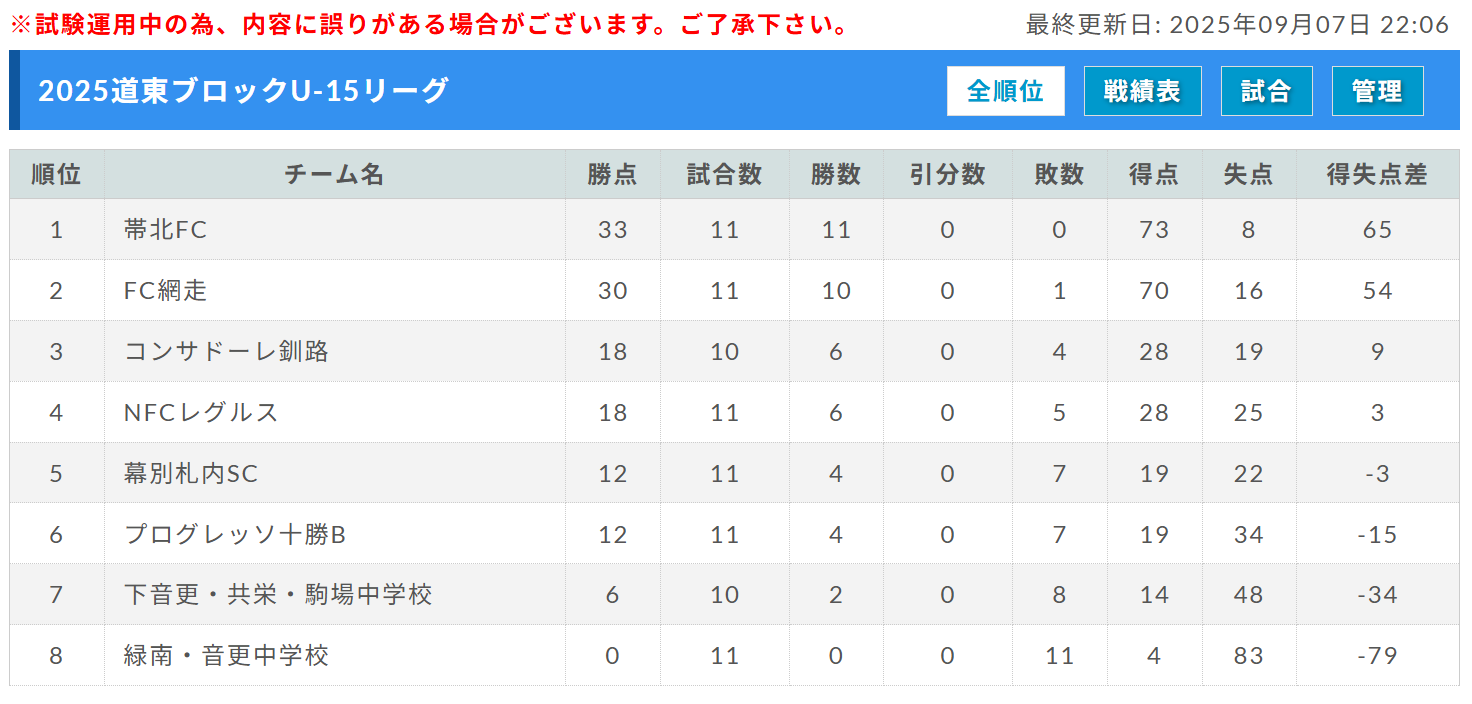Screen dimensions: 1472x704
Task: Switch to the 戦績表 tab
Action: pos(1142,91)
